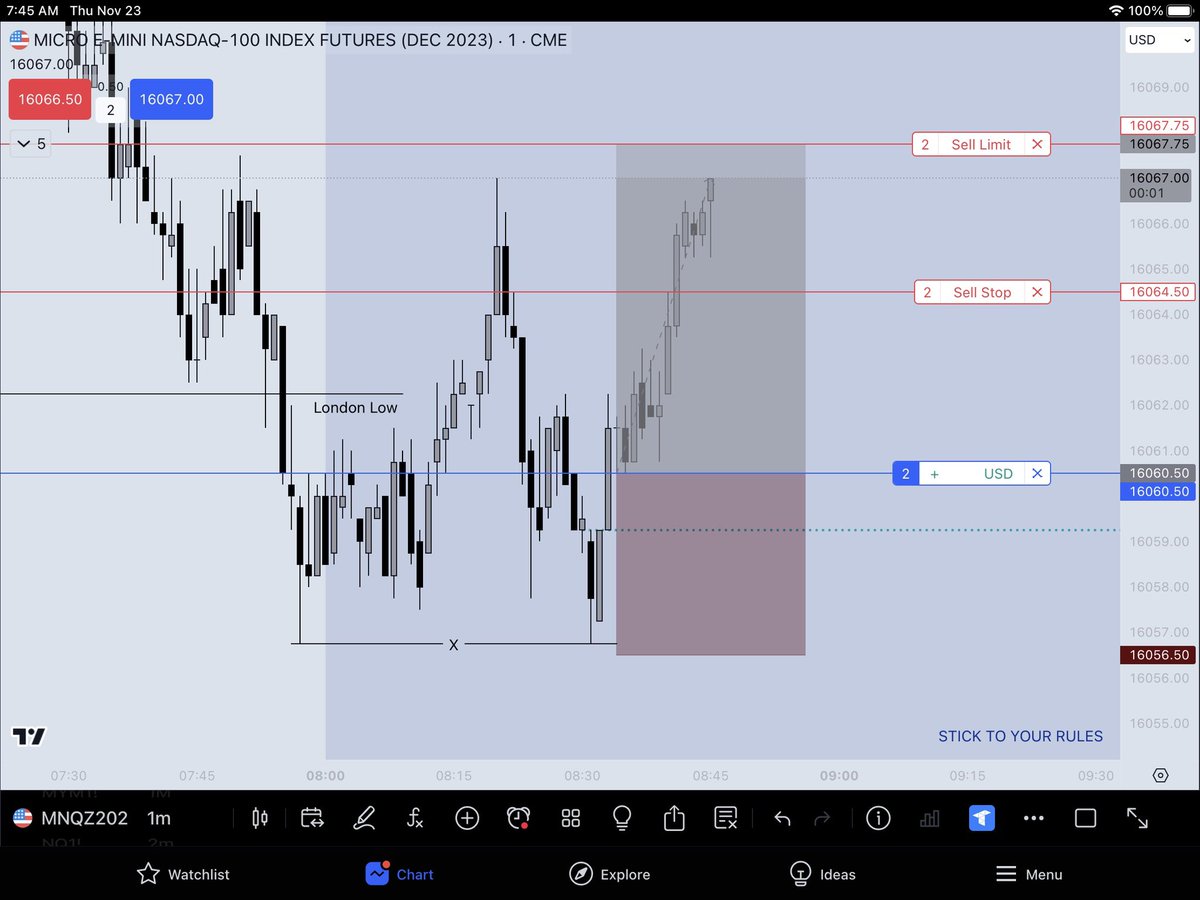The width and height of the screenshot is (1200, 900).
Task: Select the London Low text label
Action: point(355,407)
